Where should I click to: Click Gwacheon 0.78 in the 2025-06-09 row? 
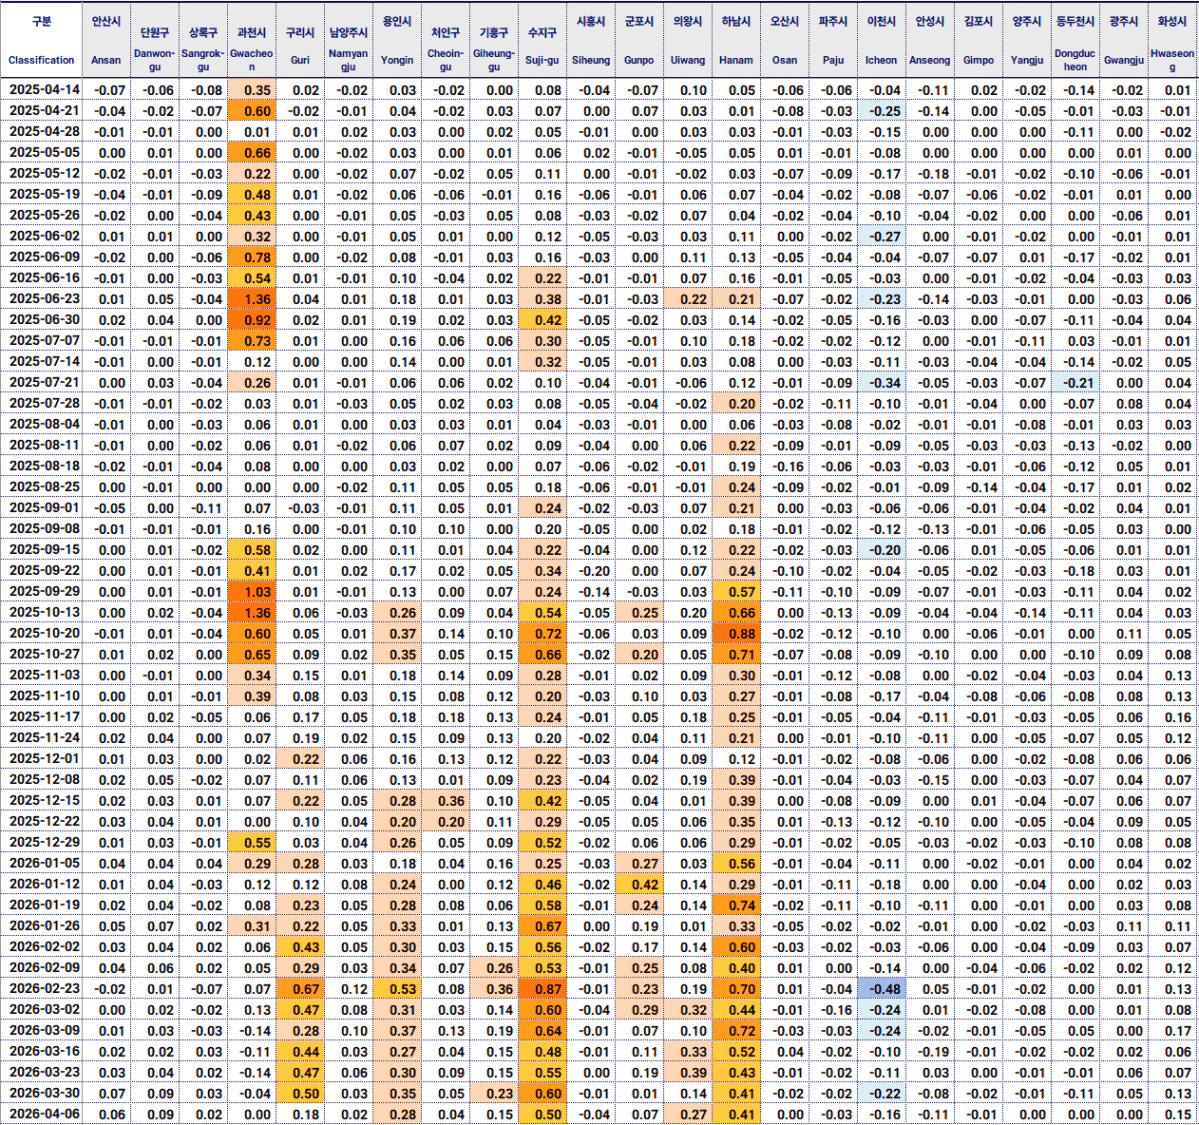coord(252,257)
